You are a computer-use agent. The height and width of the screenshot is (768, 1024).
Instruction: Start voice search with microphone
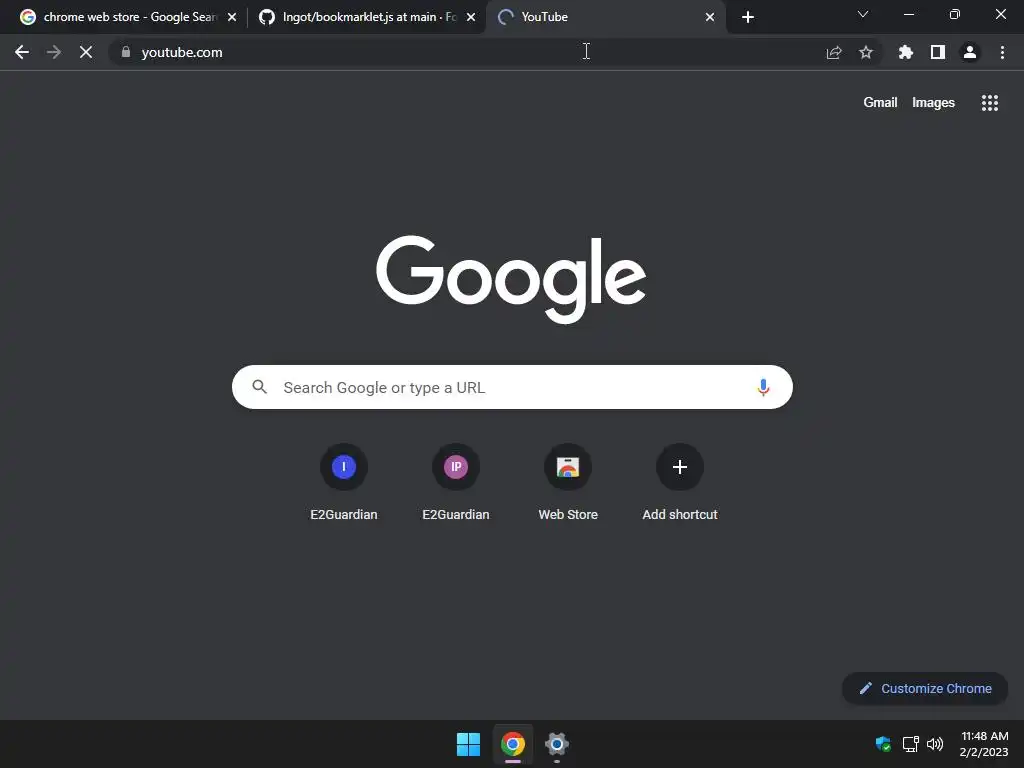(x=763, y=387)
